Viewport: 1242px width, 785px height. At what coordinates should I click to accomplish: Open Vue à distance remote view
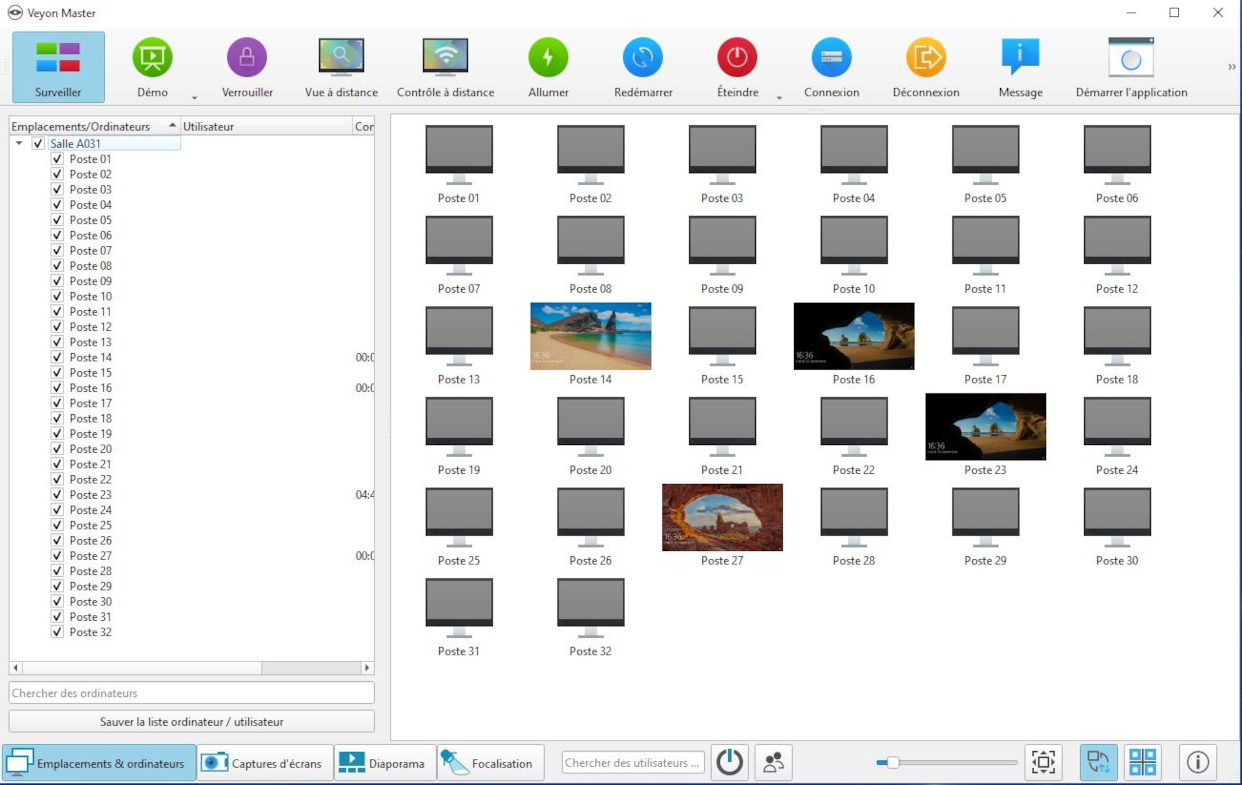(341, 58)
